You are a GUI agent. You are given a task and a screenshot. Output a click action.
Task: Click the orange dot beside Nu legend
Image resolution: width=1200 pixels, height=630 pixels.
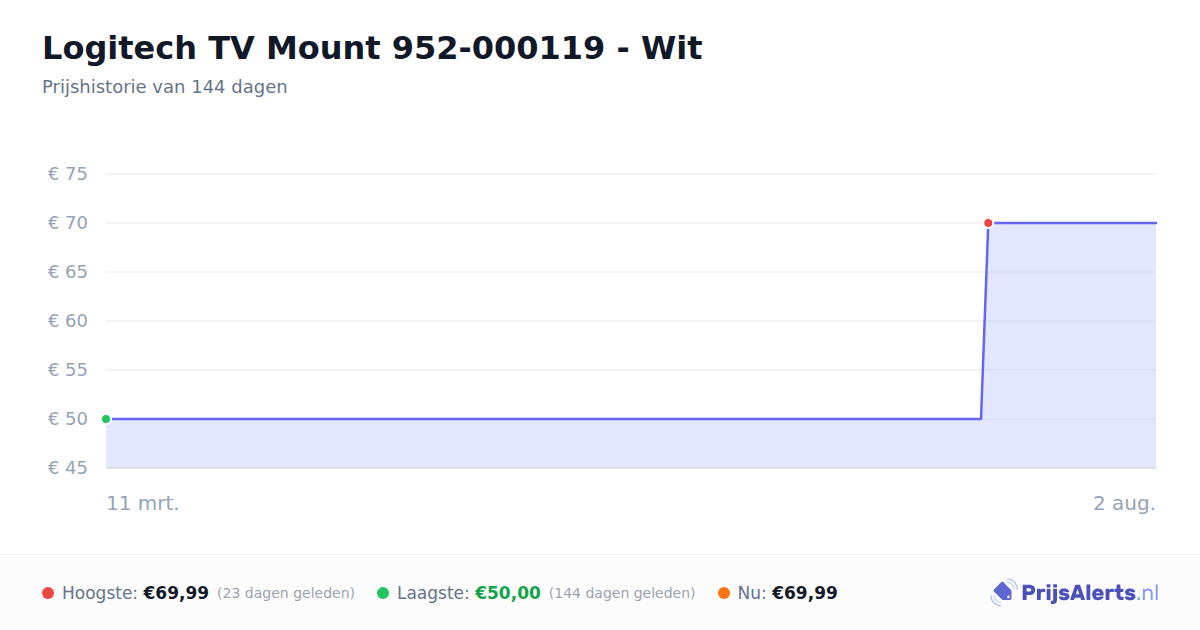pos(724,593)
